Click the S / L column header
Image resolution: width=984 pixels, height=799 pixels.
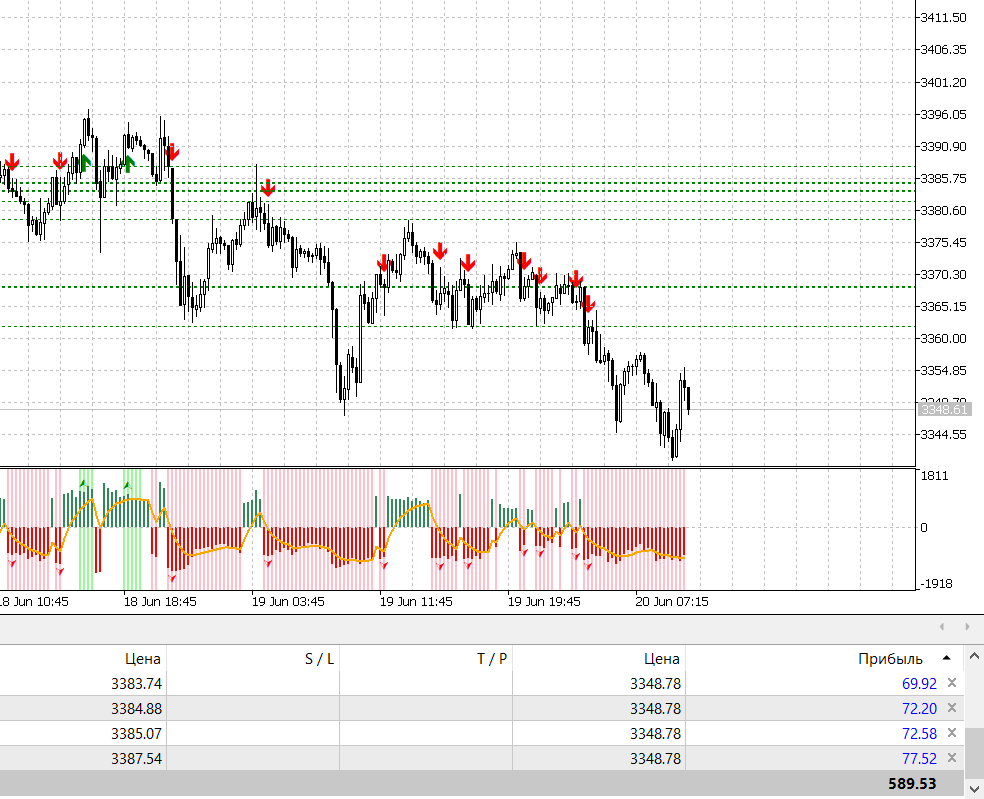[319, 659]
